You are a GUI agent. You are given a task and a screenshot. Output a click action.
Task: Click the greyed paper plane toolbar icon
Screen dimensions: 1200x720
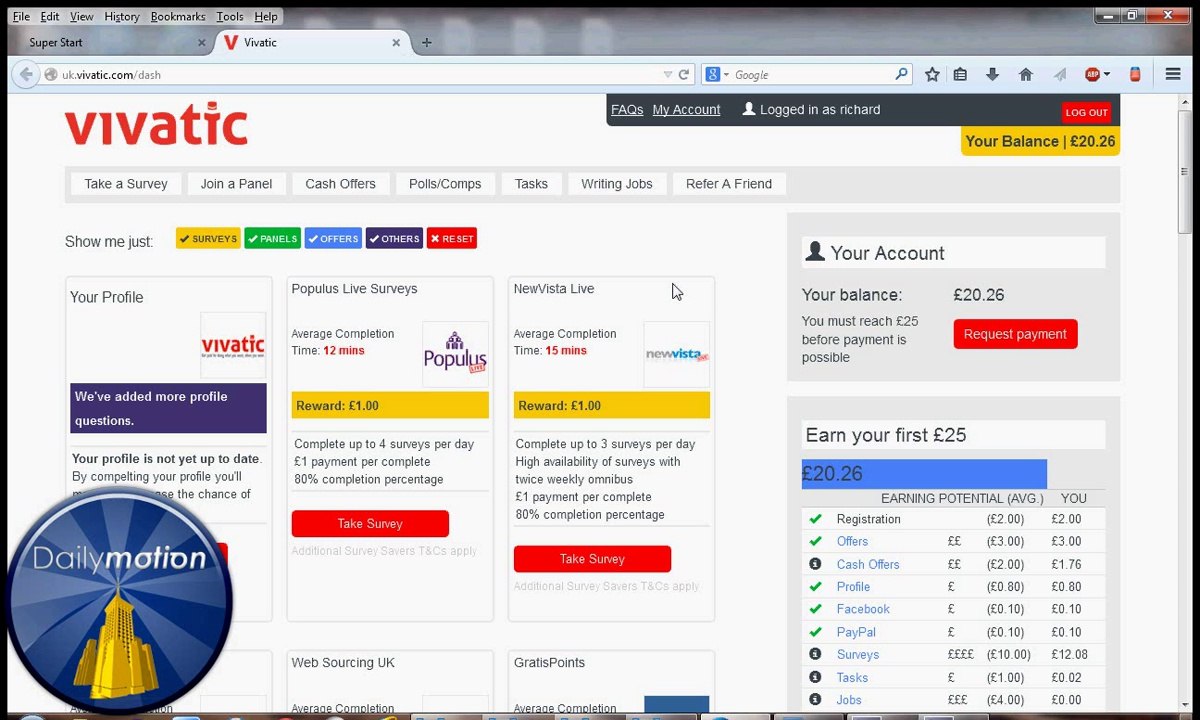1059,74
